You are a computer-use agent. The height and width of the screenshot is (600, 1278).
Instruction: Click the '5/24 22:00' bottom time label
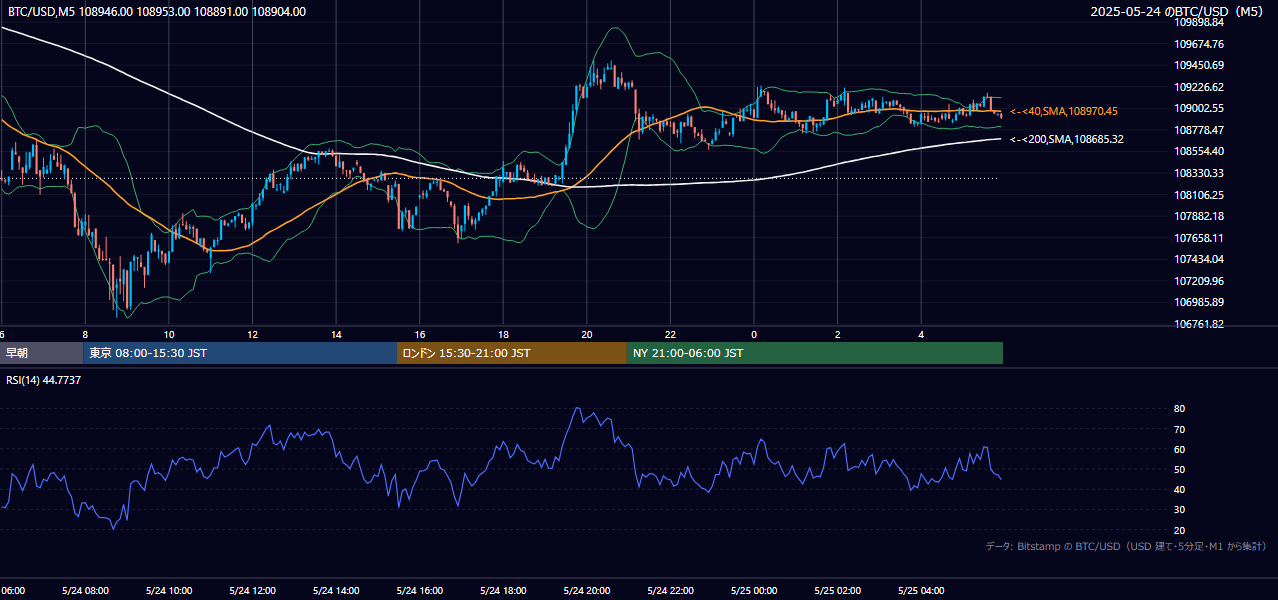pos(670,590)
